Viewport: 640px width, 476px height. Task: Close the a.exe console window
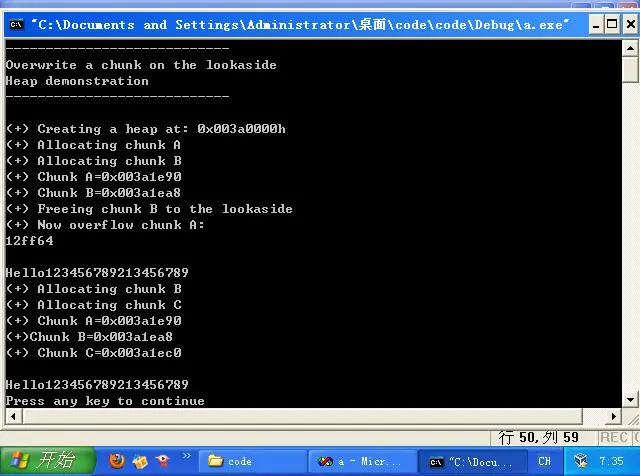tap(630, 25)
